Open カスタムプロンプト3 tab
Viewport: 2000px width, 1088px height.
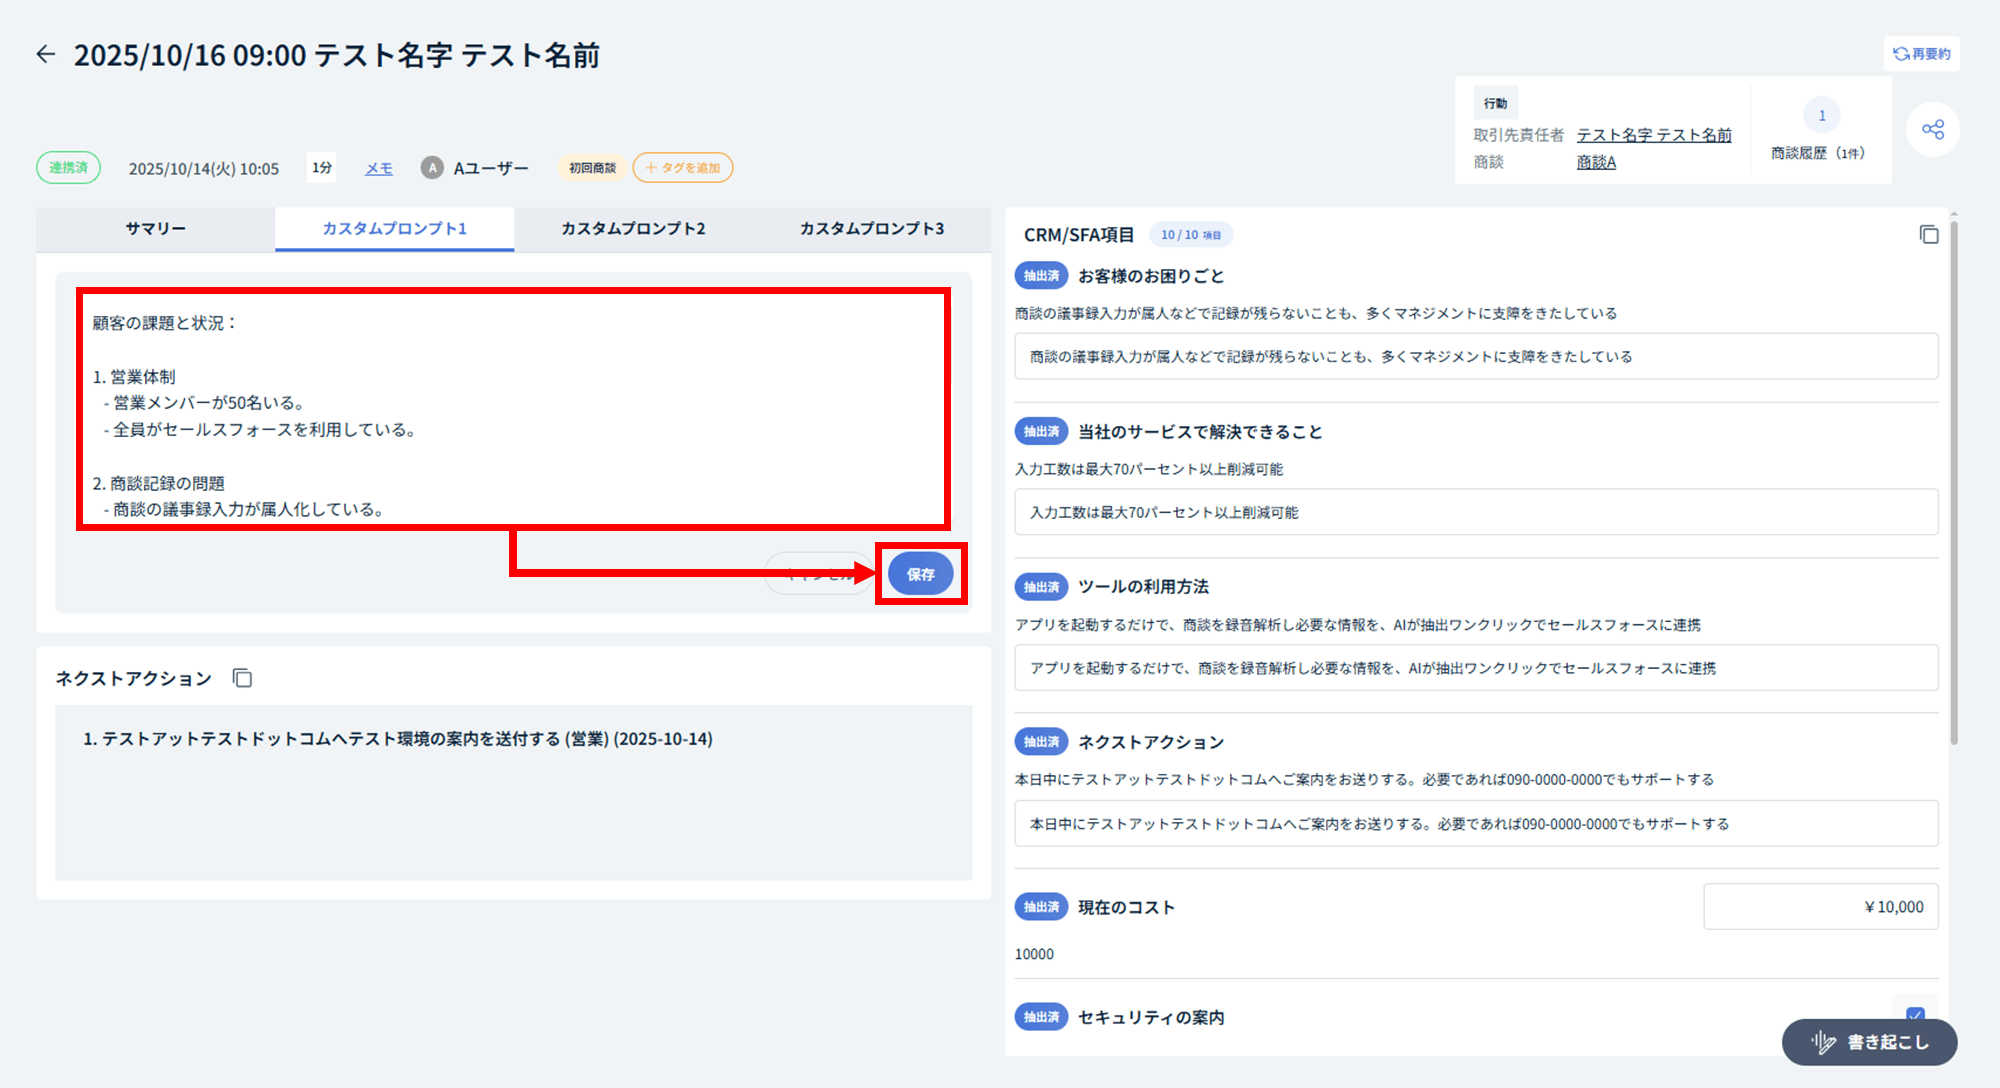click(x=871, y=229)
